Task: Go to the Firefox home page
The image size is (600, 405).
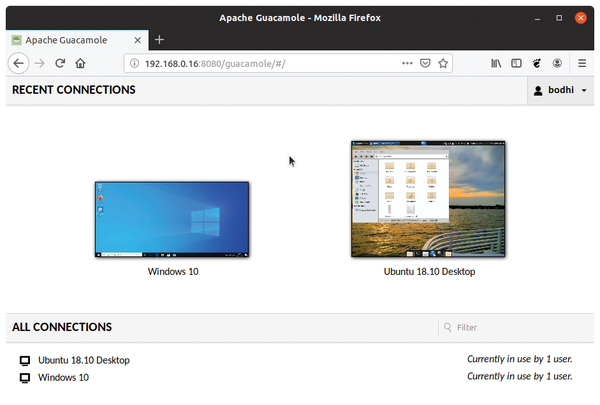Action: click(x=80, y=62)
